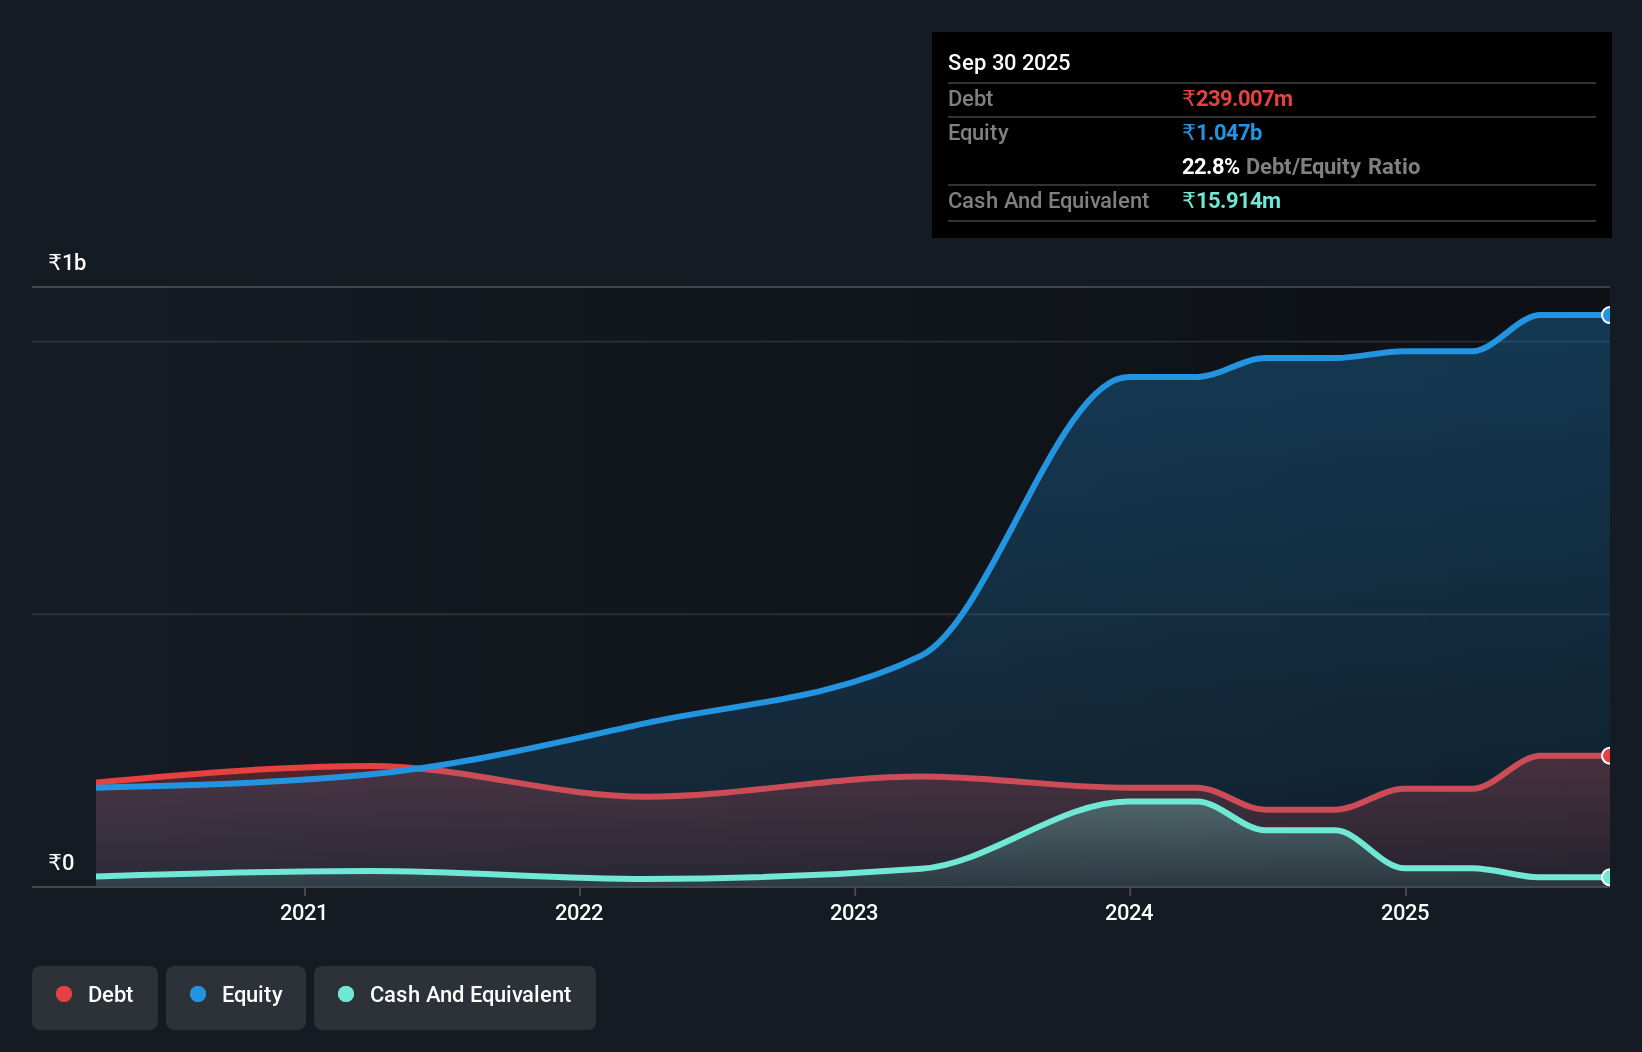Expand the Cash And Equivalent tooltip row
1642x1052 pixels.
[1047, 200]
